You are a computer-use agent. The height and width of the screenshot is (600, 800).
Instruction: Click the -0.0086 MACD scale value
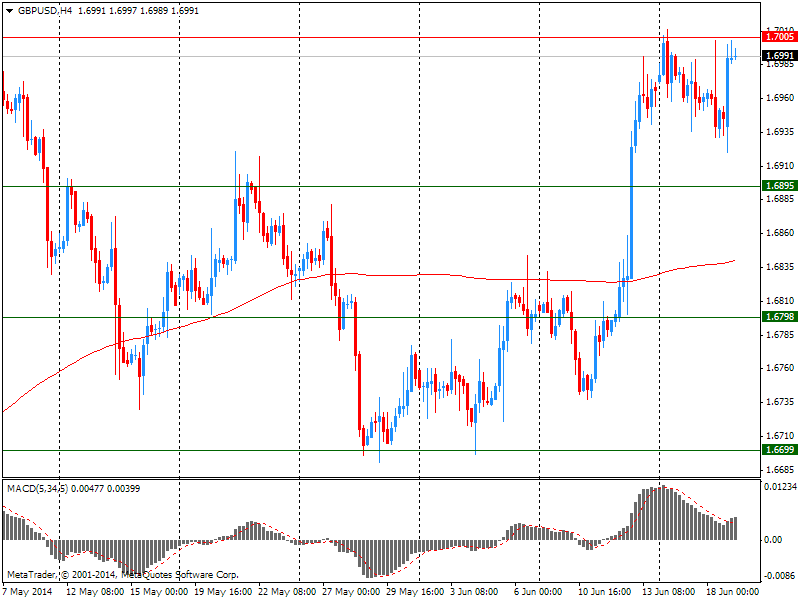tap(780, 576)
